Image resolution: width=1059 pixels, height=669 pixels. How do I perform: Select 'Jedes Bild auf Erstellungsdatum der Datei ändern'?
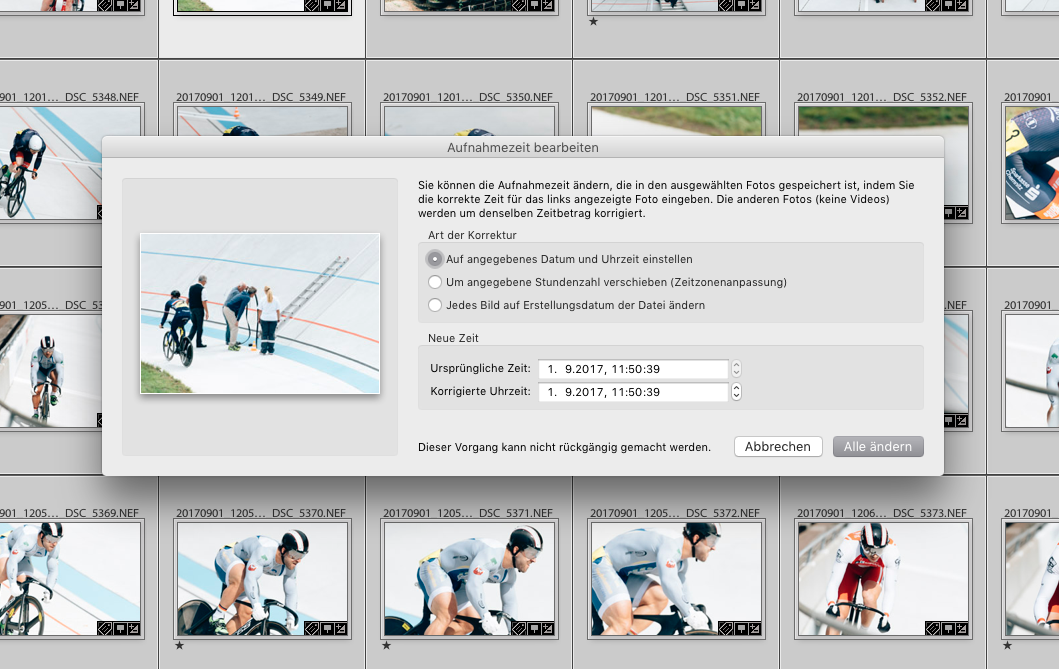pos(435,305)
